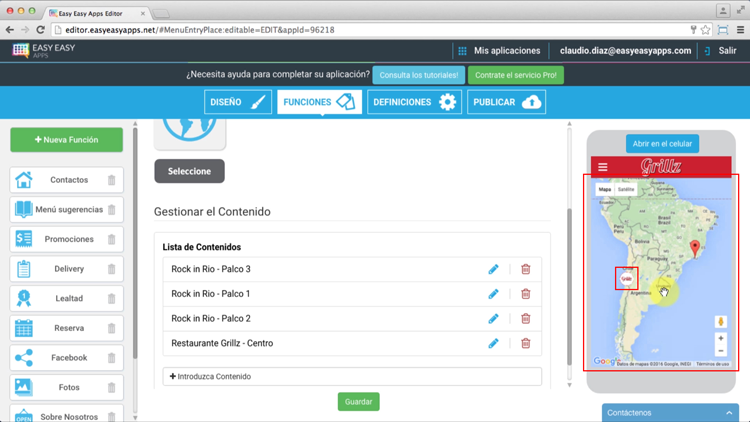Click edit pencil for Rock in Rio - Palco 3

click(493, 269)
